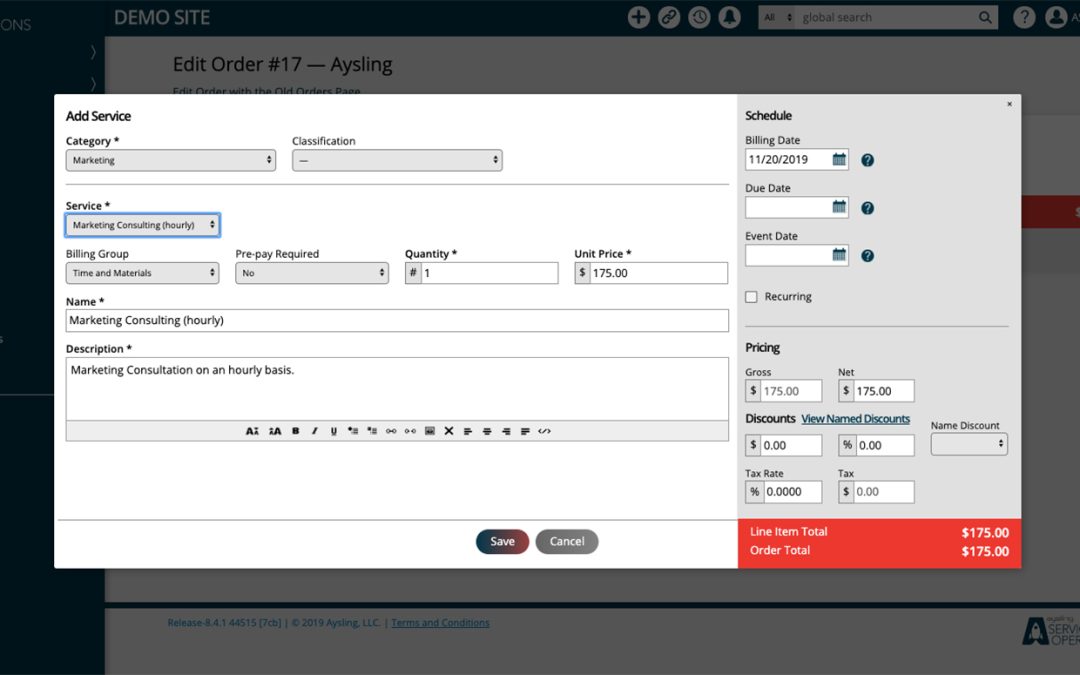Align description text left
The height and width of the screenshot is (675, 1080).
tap(468, 431)
